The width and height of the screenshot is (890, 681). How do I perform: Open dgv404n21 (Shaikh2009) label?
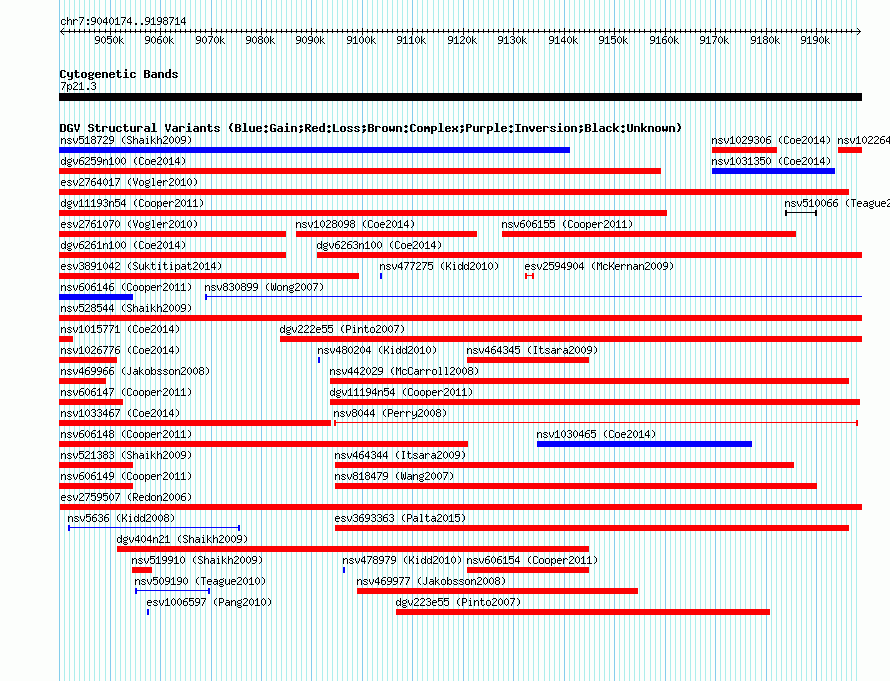tap(182, 539)
